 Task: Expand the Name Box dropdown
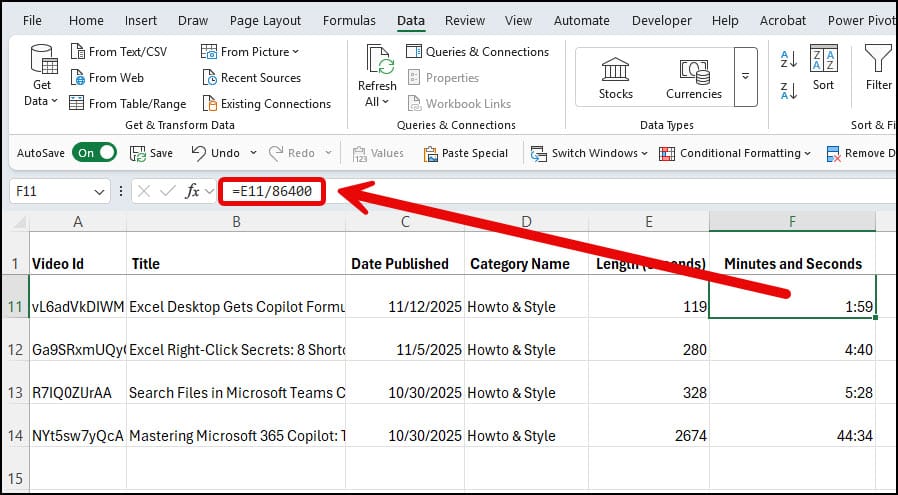coord(100,192)
